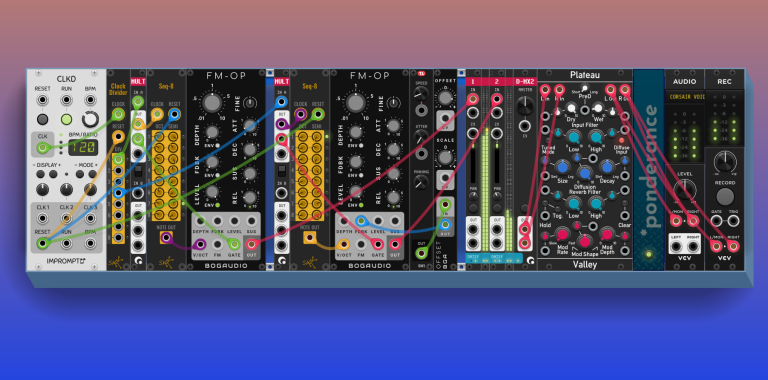Toggle left FM-OP LEVEL ENV switch
The width and height of the screenshot is (768, 380).
tap(218, 205)
